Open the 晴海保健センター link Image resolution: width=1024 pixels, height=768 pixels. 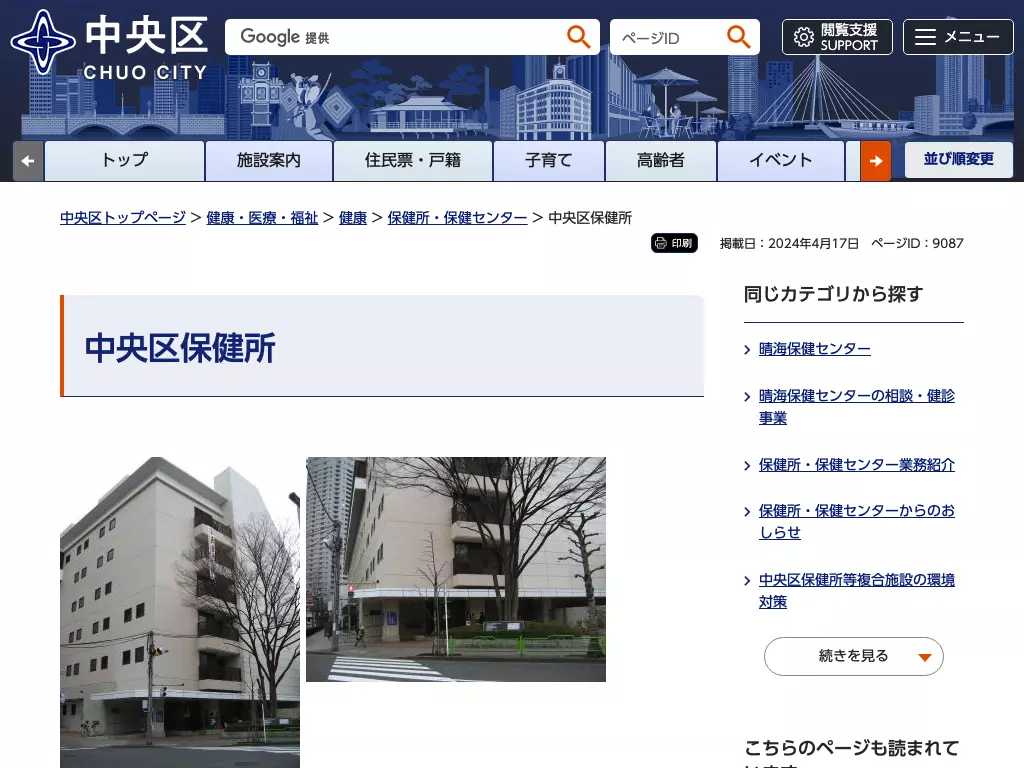click(814, 349)
